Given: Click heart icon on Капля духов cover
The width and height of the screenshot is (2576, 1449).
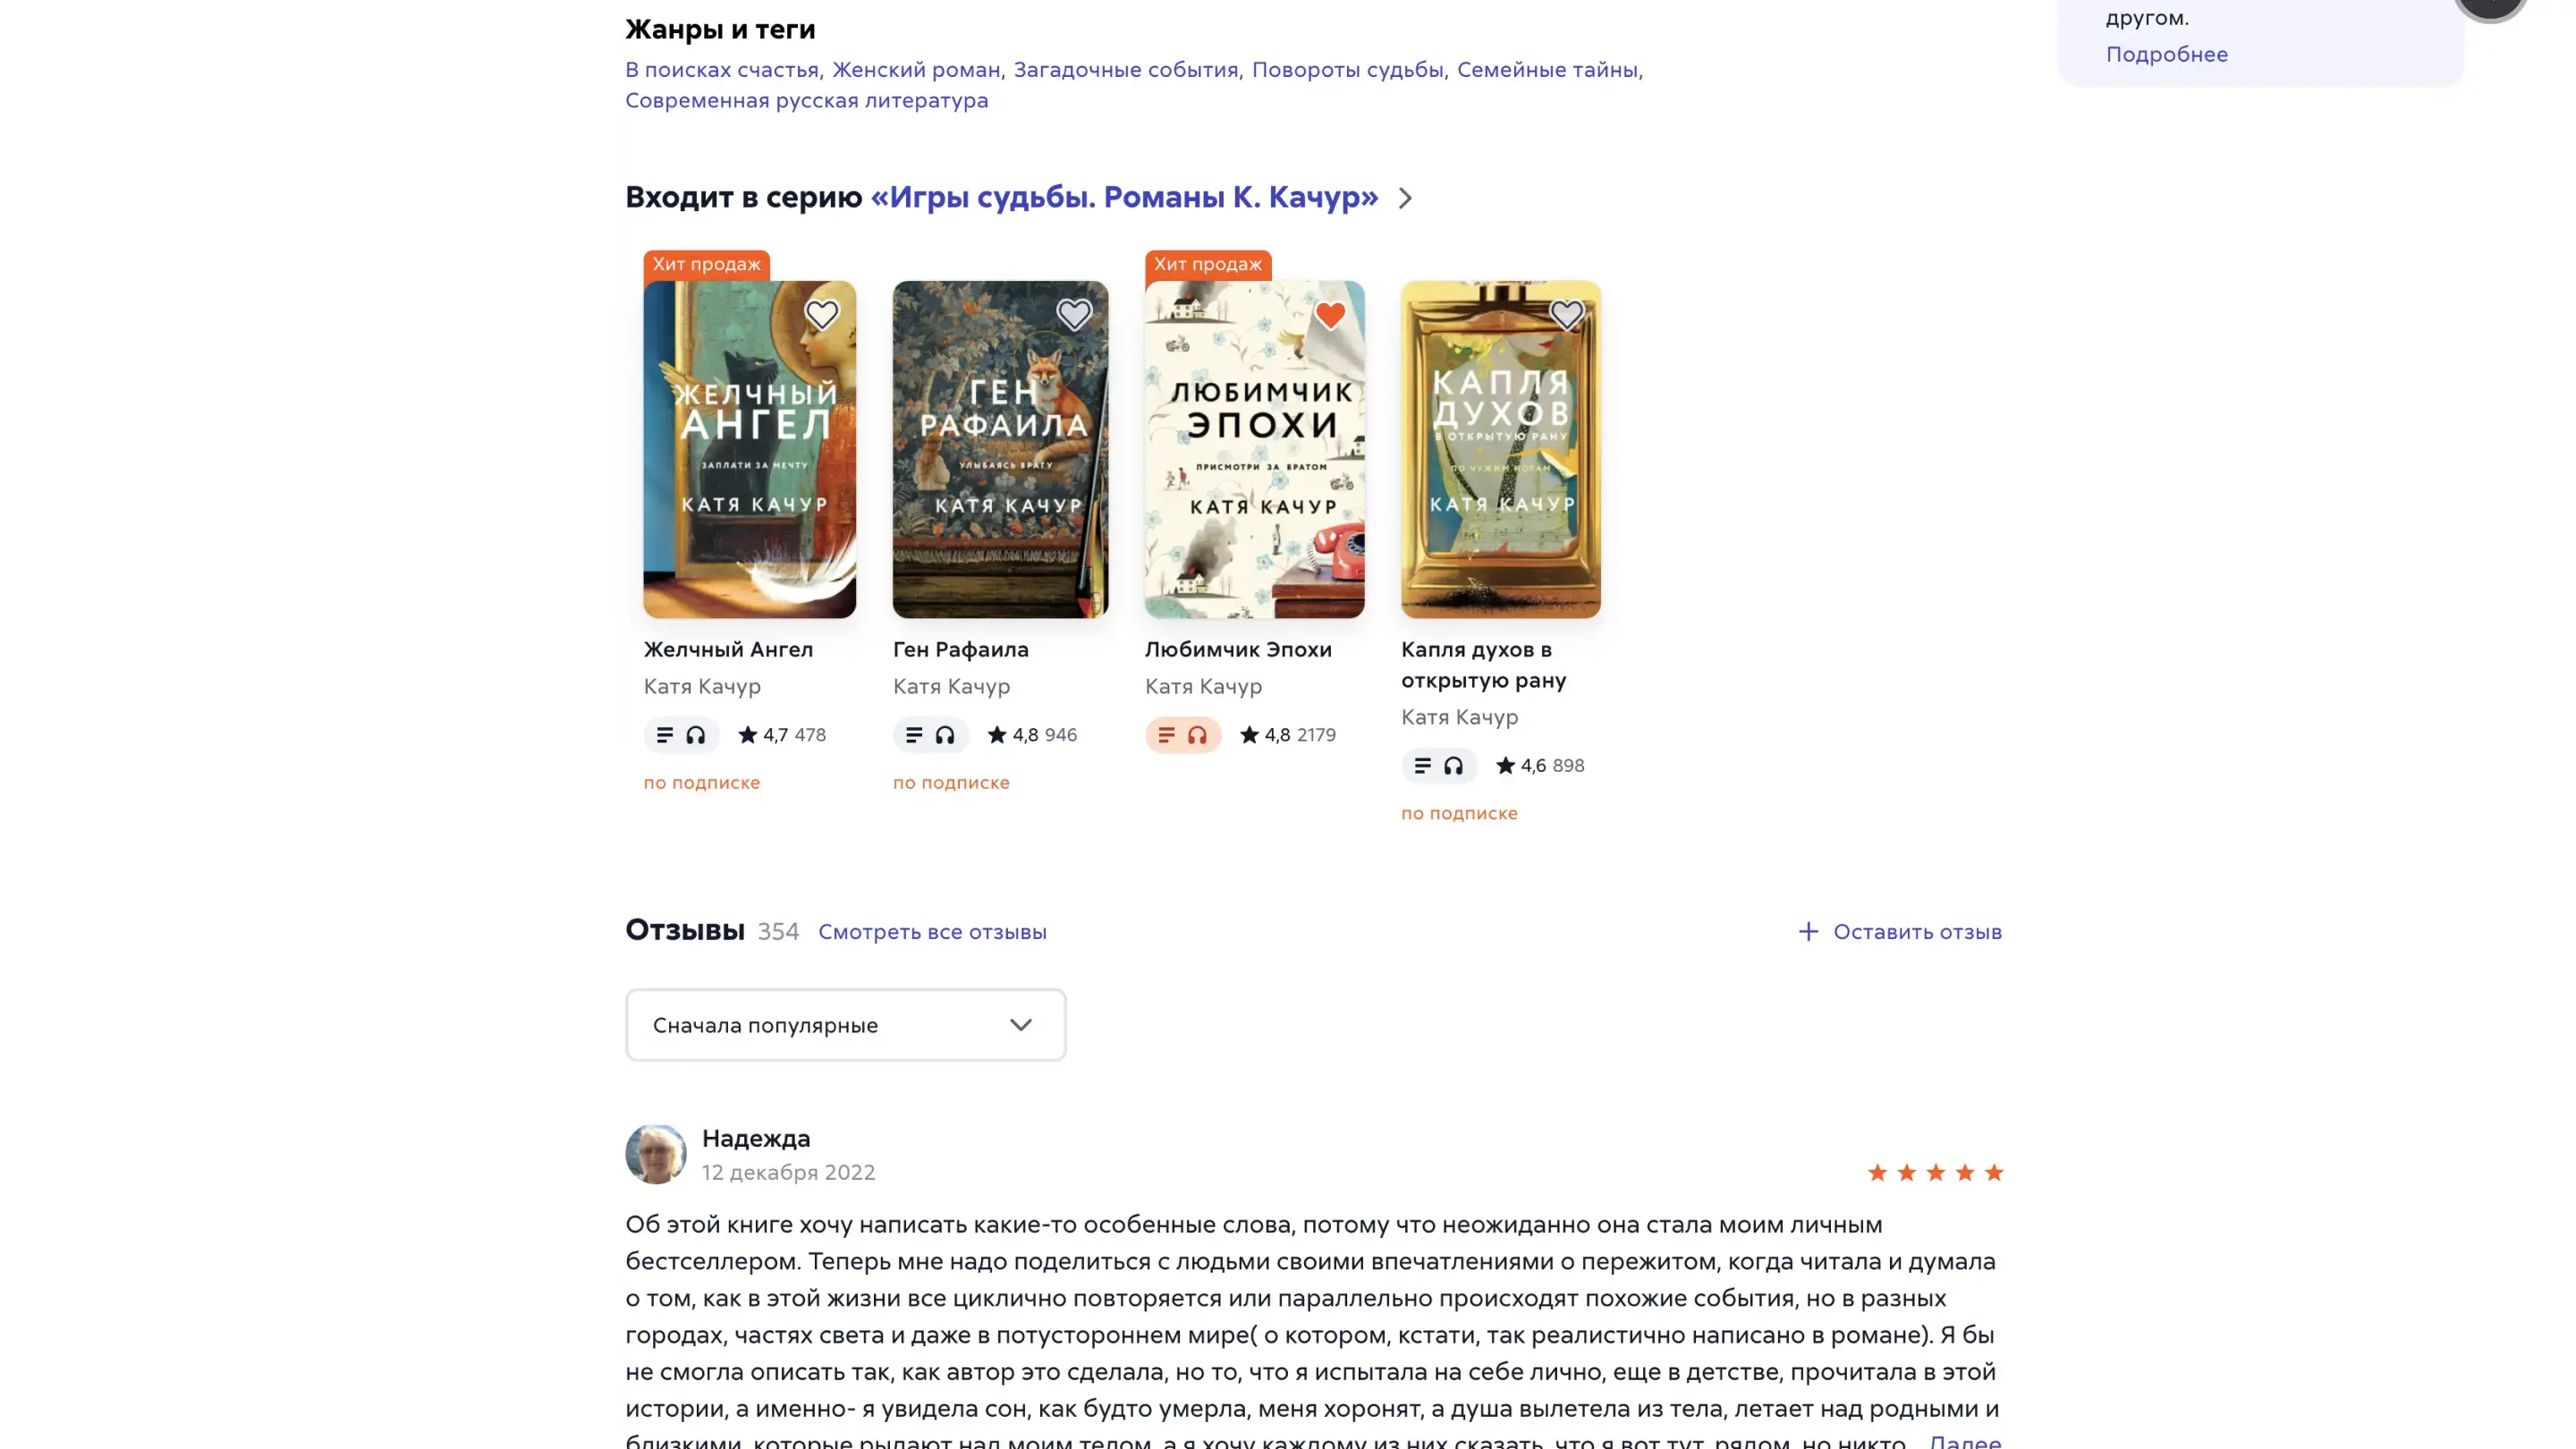Looking at the screenshot, I should pyautogui.click(x=1566, y=315).
